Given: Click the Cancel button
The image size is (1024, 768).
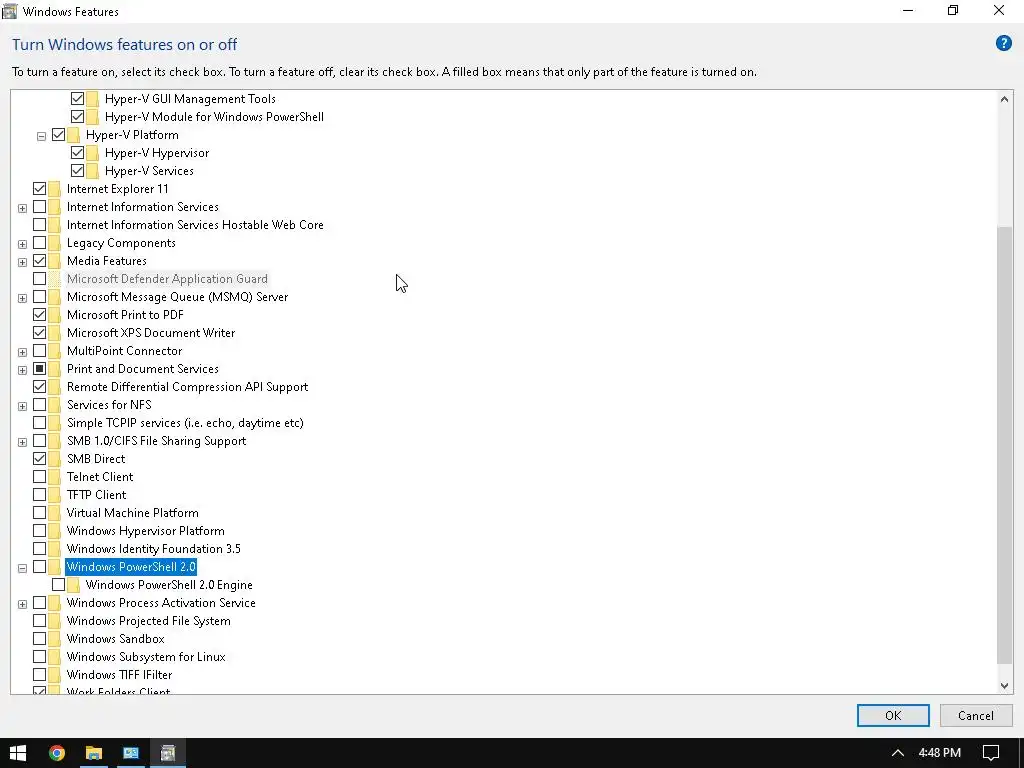Looking at the screenshot, I should 976,715.
